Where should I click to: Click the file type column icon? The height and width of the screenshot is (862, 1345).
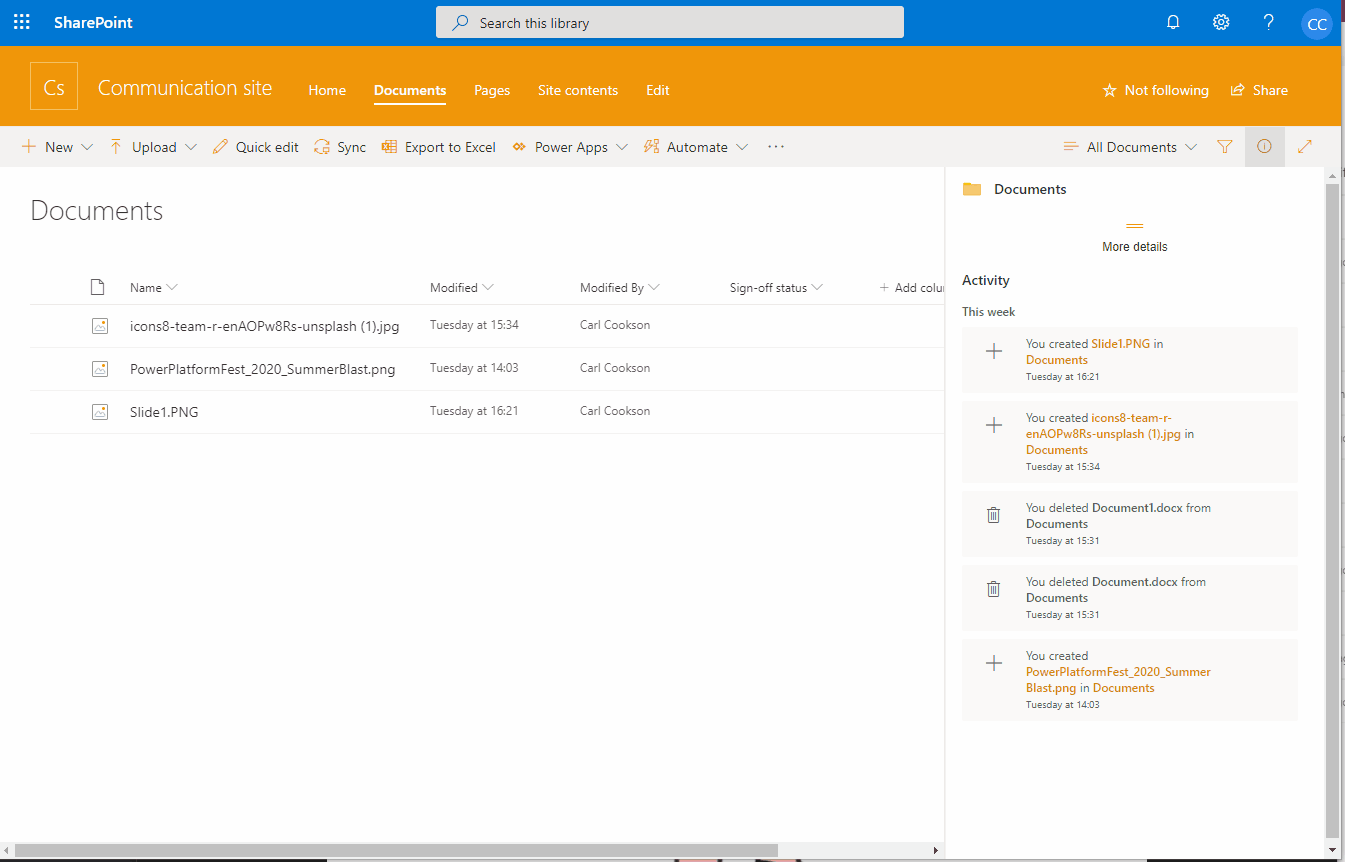(x=98, y=287)
